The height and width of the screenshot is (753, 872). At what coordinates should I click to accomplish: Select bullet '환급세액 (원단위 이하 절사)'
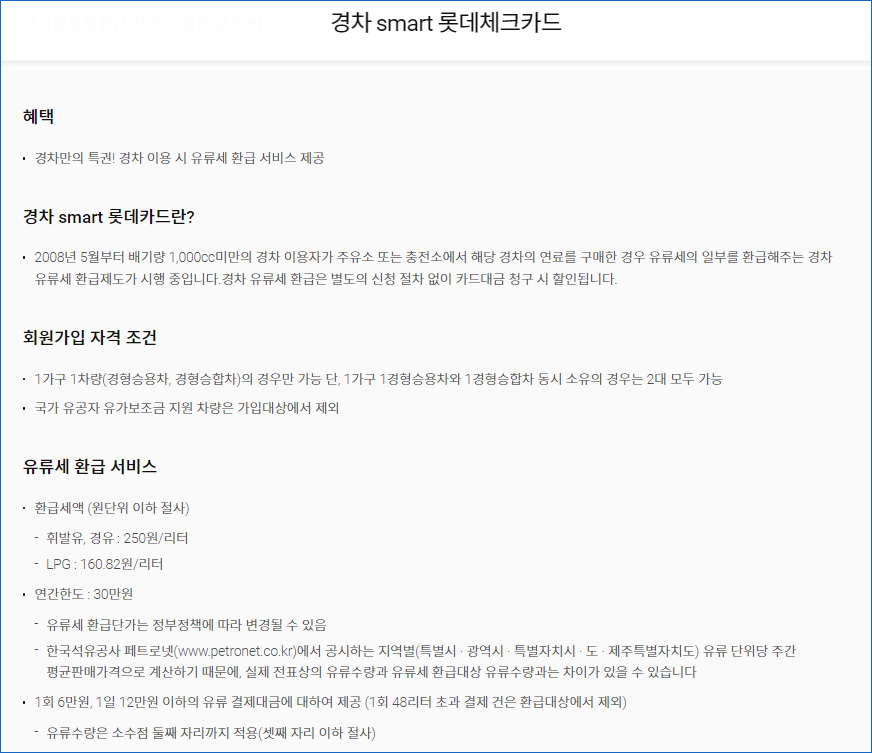112,508
